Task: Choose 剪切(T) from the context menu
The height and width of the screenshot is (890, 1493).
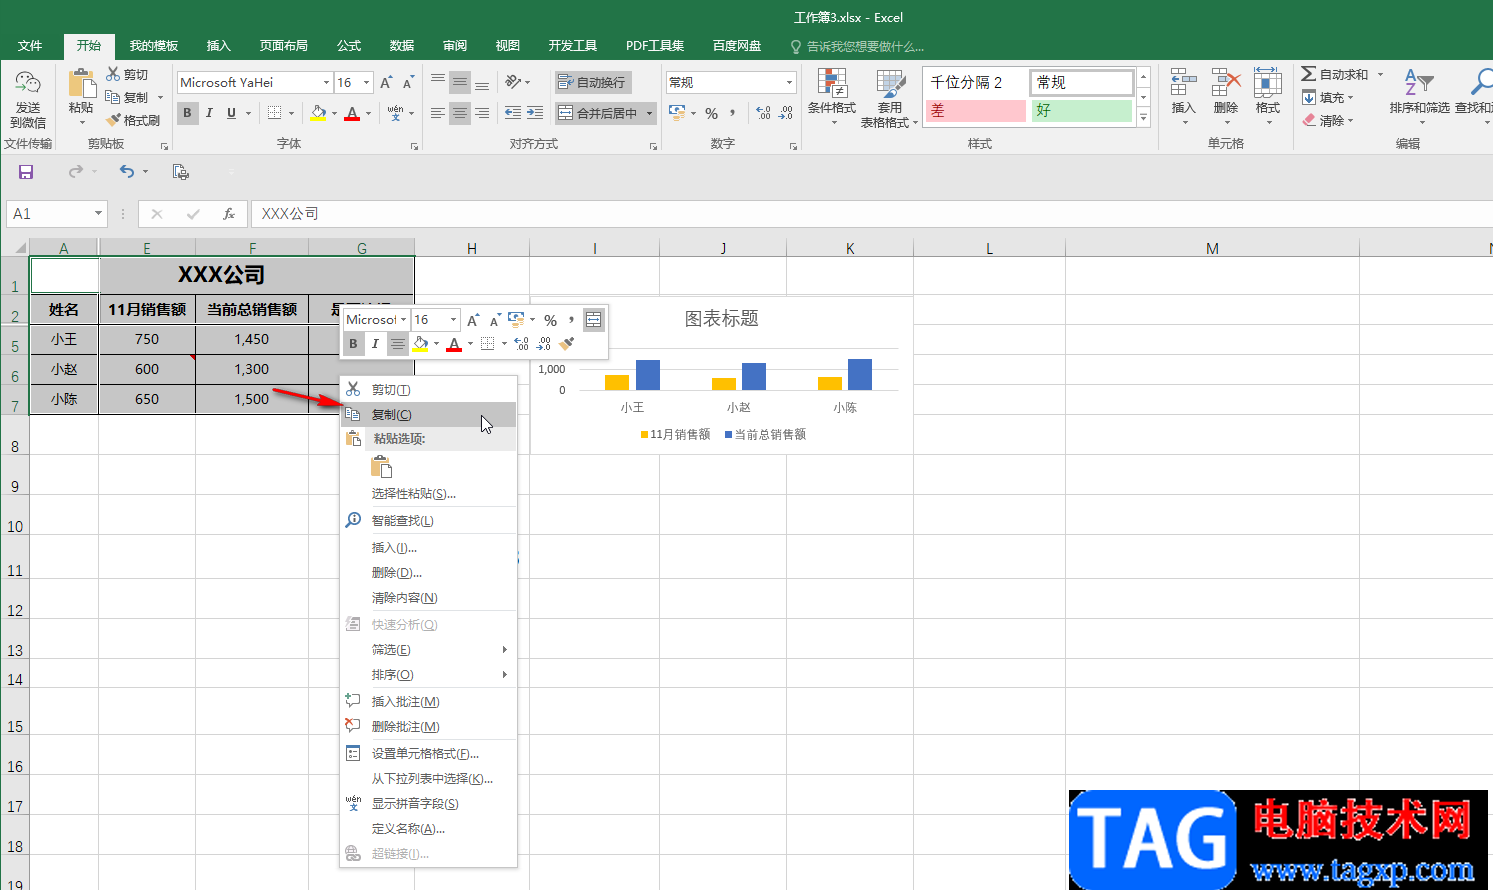Action: coord(429,389)
